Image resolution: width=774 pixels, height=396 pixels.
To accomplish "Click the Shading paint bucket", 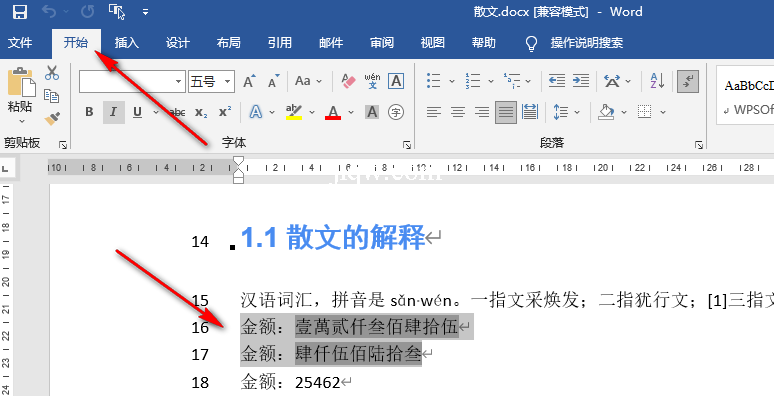I will pyautogui.click(x=606, y=112).
